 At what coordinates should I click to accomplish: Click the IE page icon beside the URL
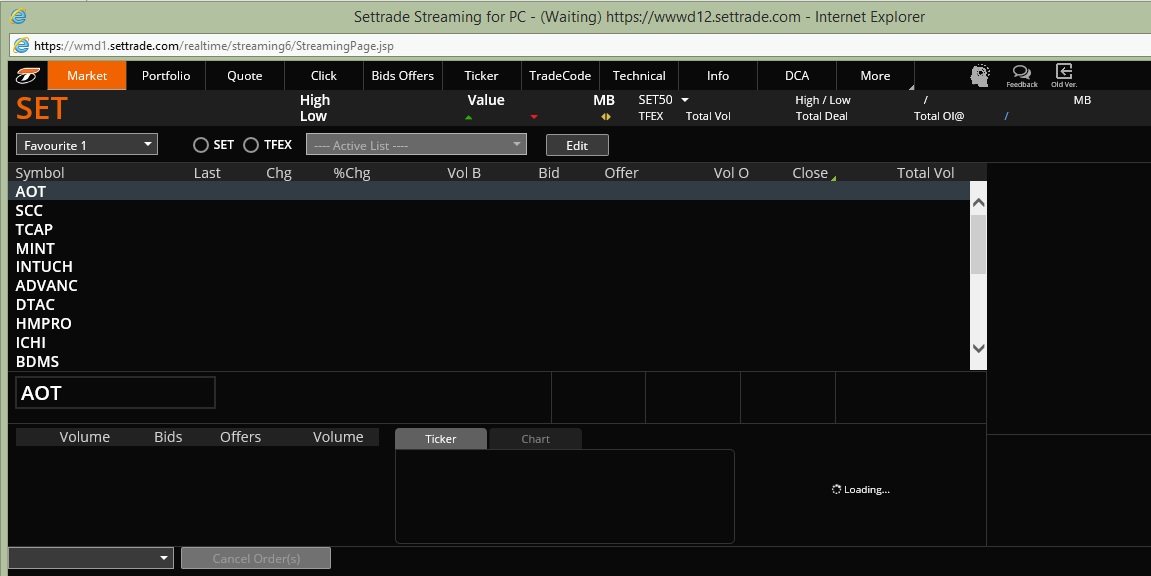[21, 45]
